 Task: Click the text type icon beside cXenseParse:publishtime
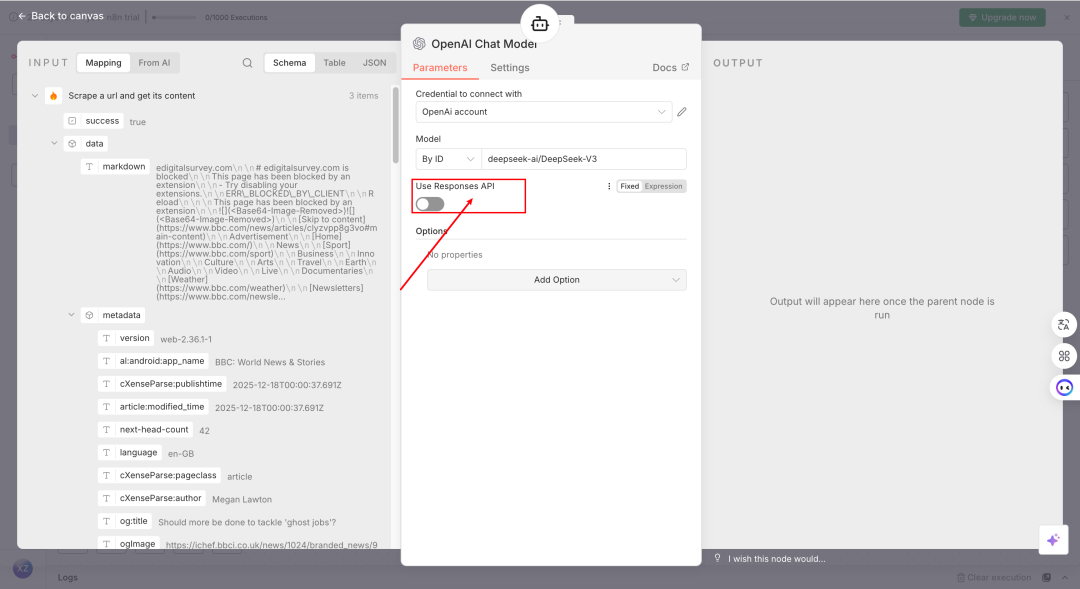(107, 384)
